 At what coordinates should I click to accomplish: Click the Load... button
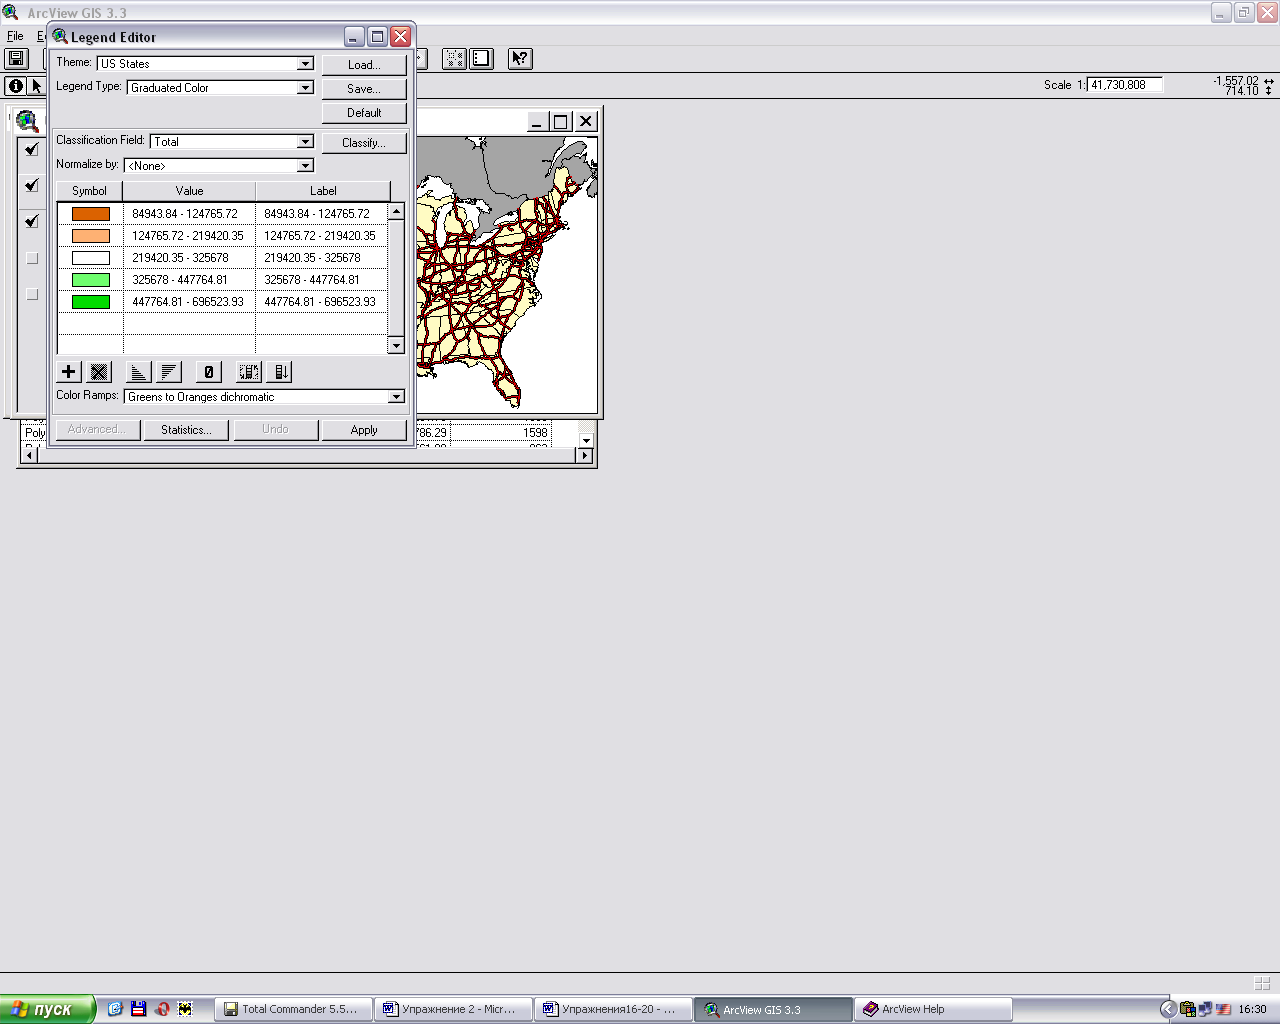(364, 65)
